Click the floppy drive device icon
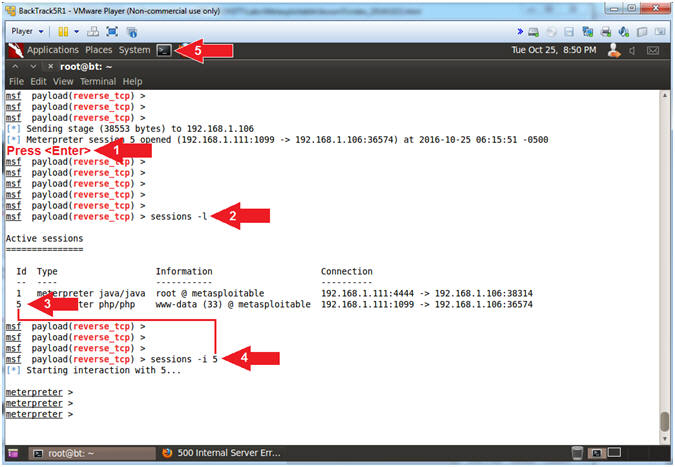 [x=569, y=32]
